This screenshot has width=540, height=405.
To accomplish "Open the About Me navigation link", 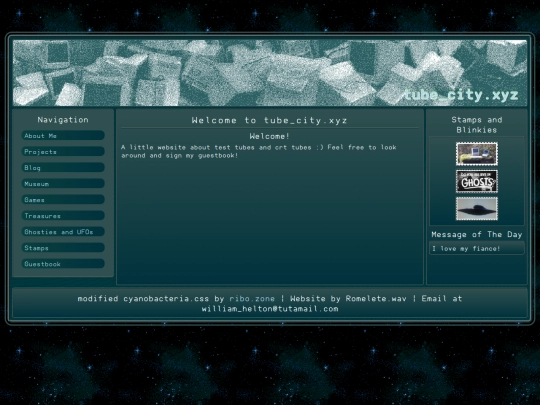I will 63,136.
